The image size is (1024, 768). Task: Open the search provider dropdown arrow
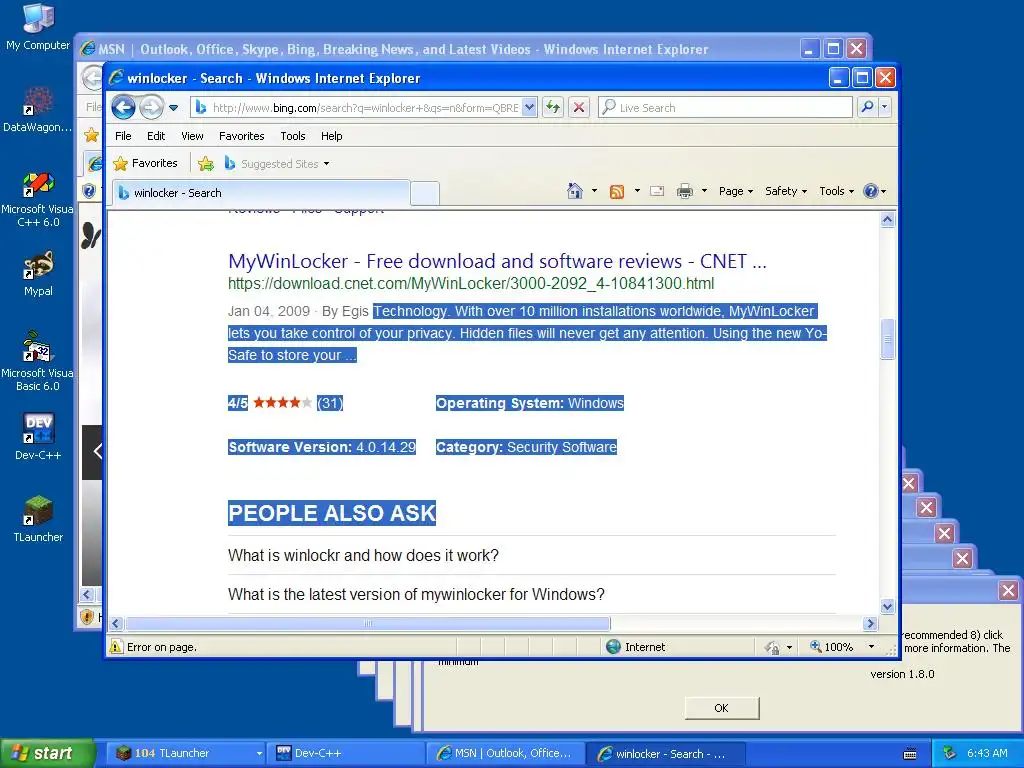coord(884,106)
